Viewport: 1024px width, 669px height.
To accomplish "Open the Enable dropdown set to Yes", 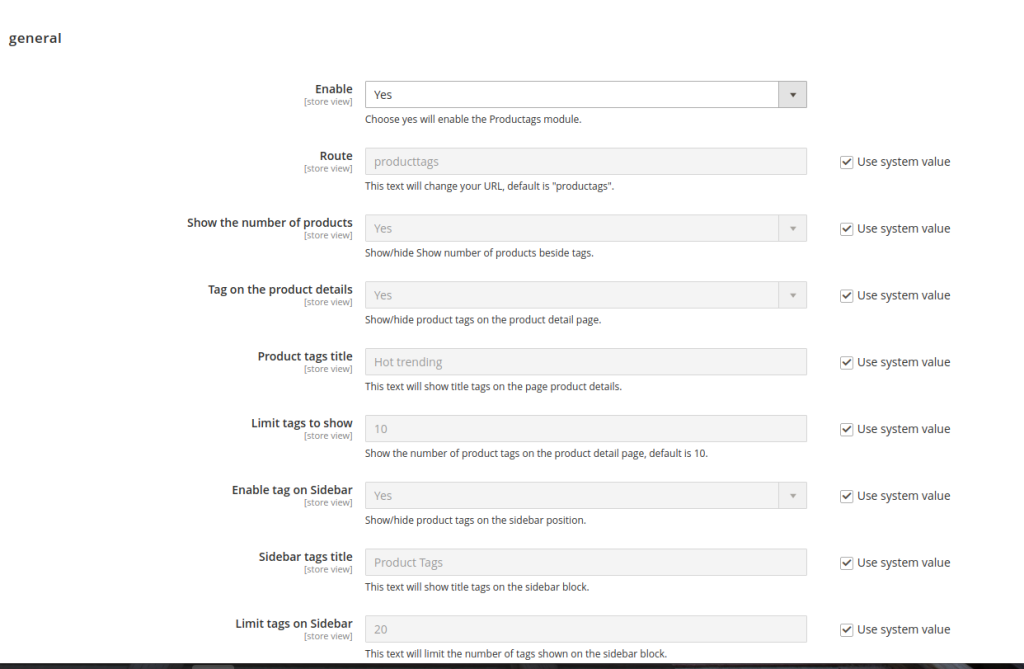I will 571,95.
